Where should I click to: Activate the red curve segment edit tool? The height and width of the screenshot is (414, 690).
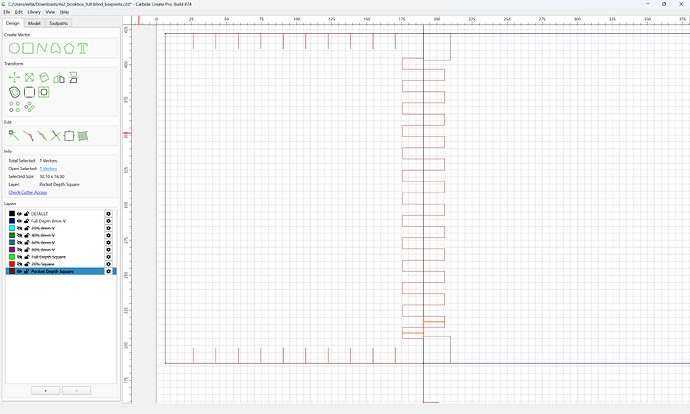pyautogui.click(x=42, y=136)
